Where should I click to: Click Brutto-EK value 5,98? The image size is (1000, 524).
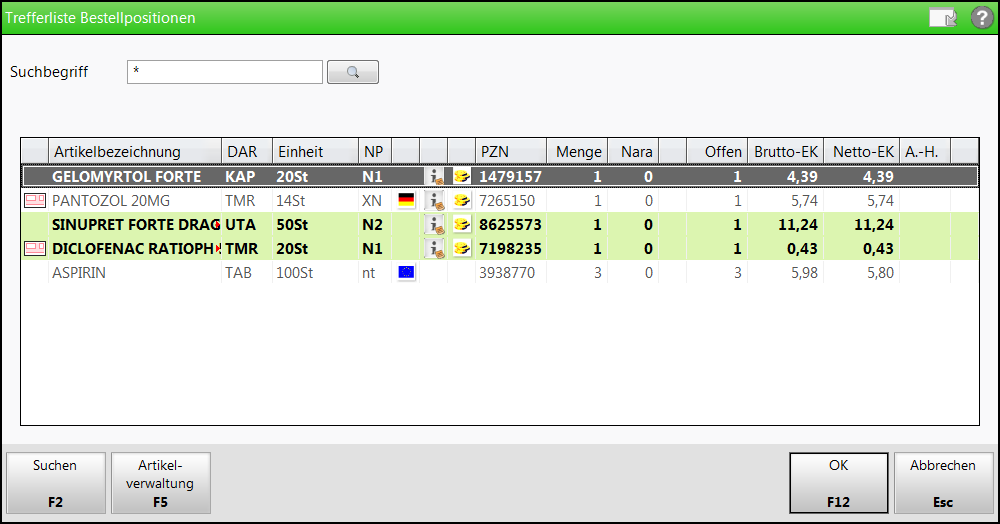coord(804,273)
